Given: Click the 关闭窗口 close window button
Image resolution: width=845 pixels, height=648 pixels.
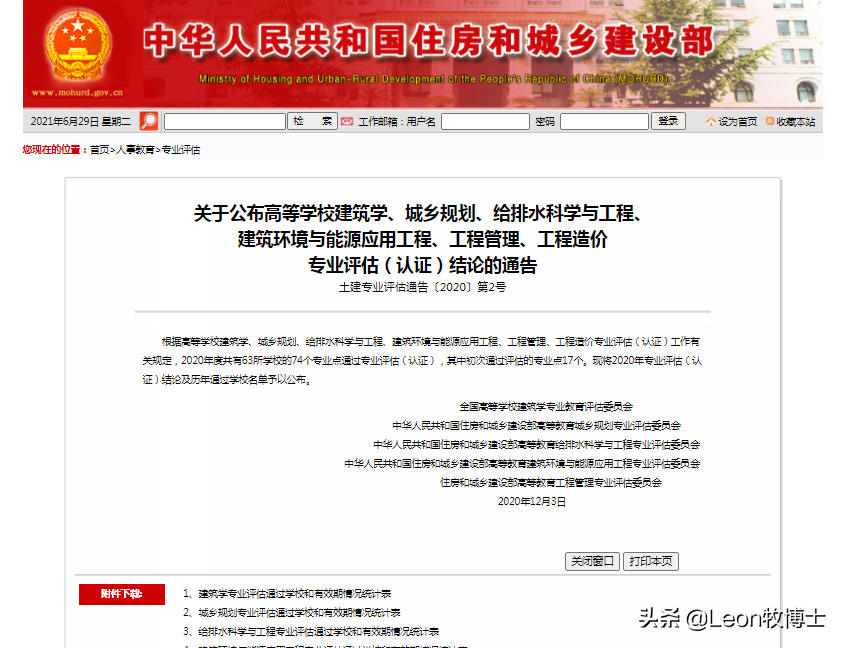Looking at the screenshot, I should (591, 561).
